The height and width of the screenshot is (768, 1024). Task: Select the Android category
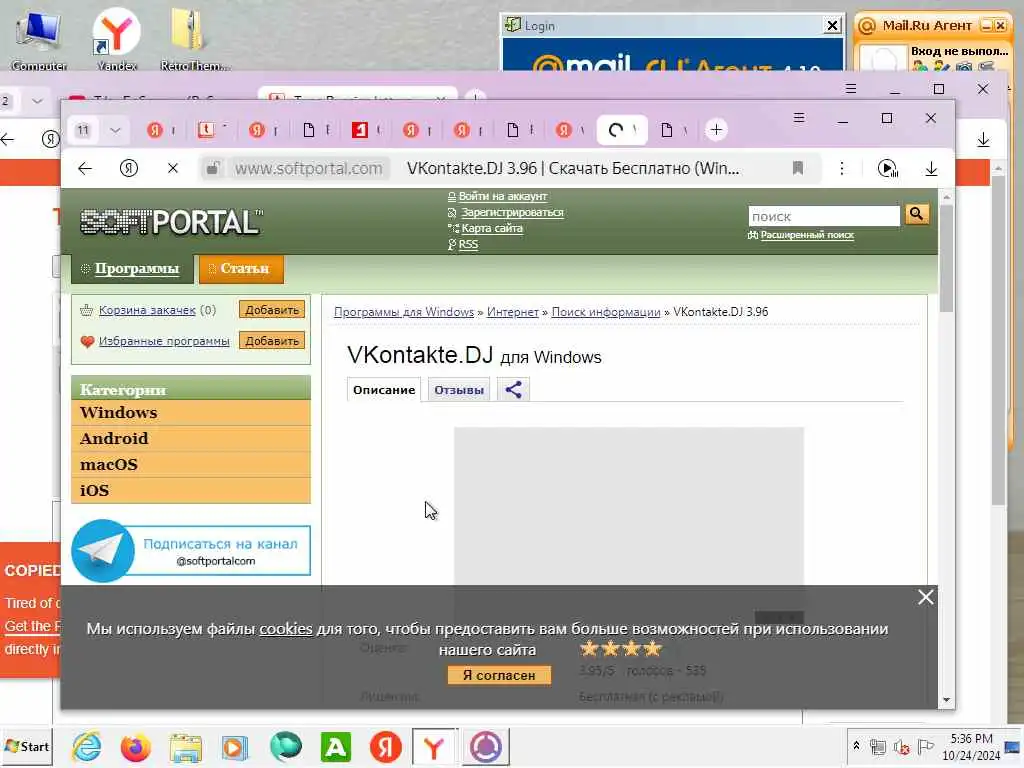191,439
